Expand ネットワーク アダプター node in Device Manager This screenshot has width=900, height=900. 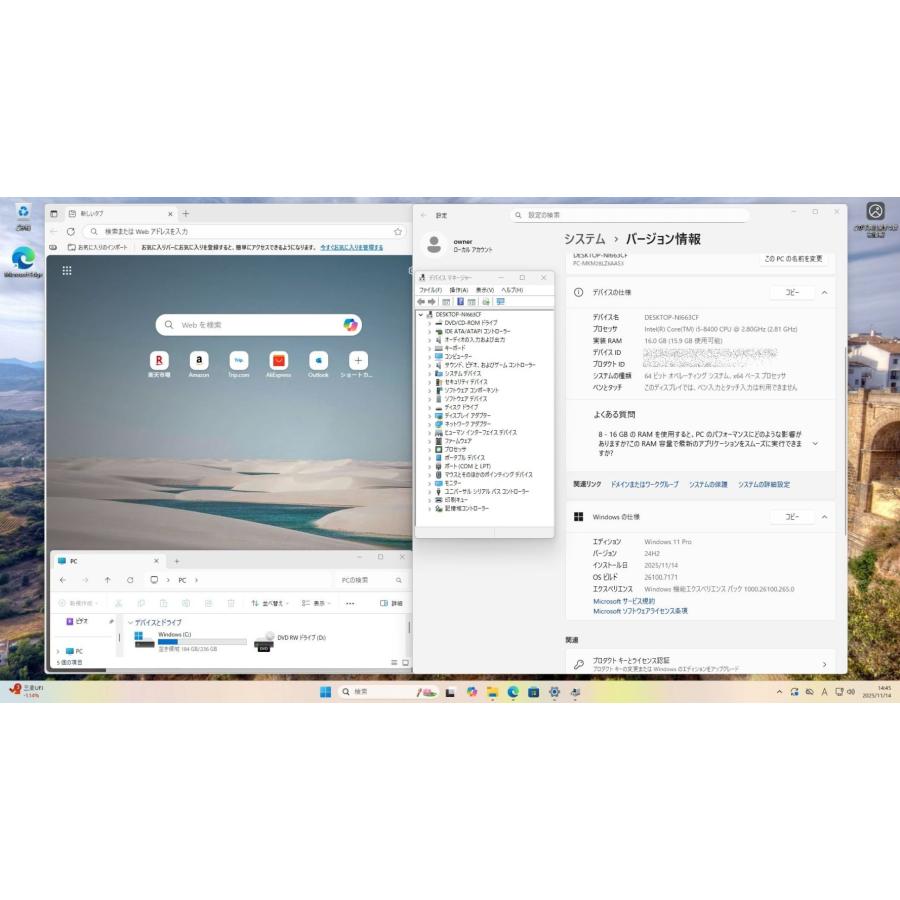click(x=429, y=424)
